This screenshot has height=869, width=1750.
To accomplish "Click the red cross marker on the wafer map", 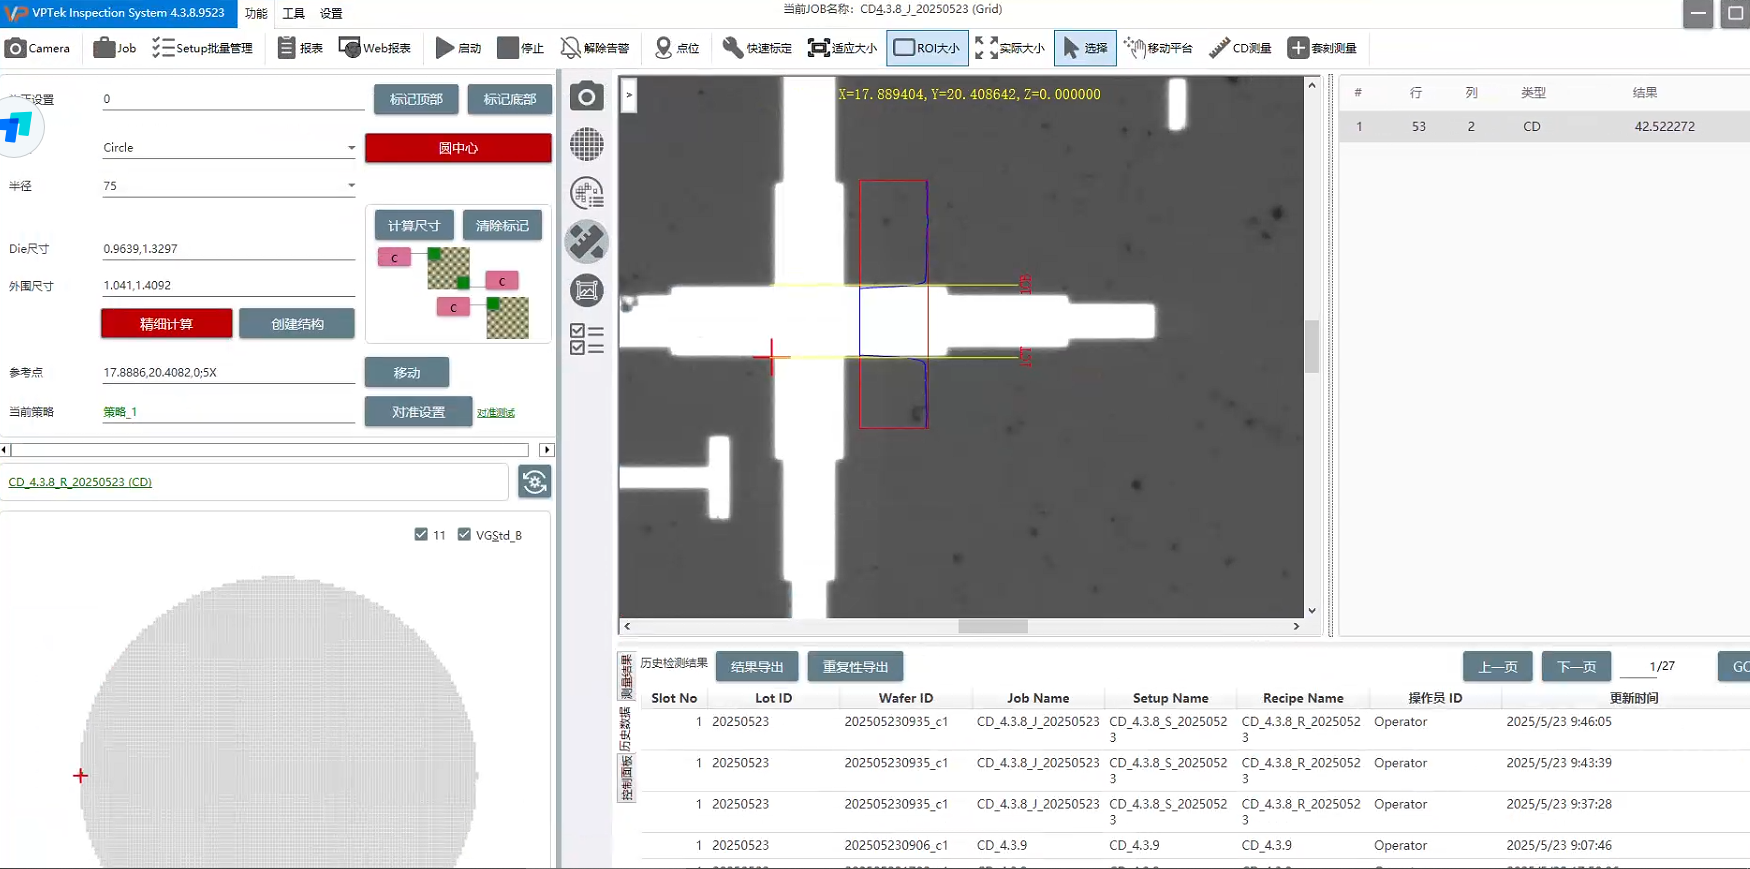I will [81, 775].
